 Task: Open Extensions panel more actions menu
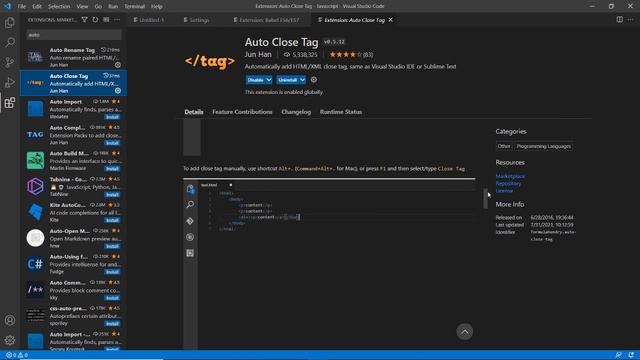[117, 20]
